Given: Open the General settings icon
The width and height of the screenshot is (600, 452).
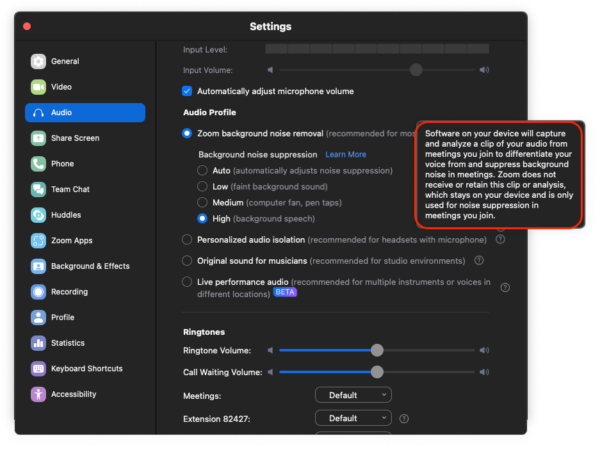Looking at the screenshot, I should 38,61.
